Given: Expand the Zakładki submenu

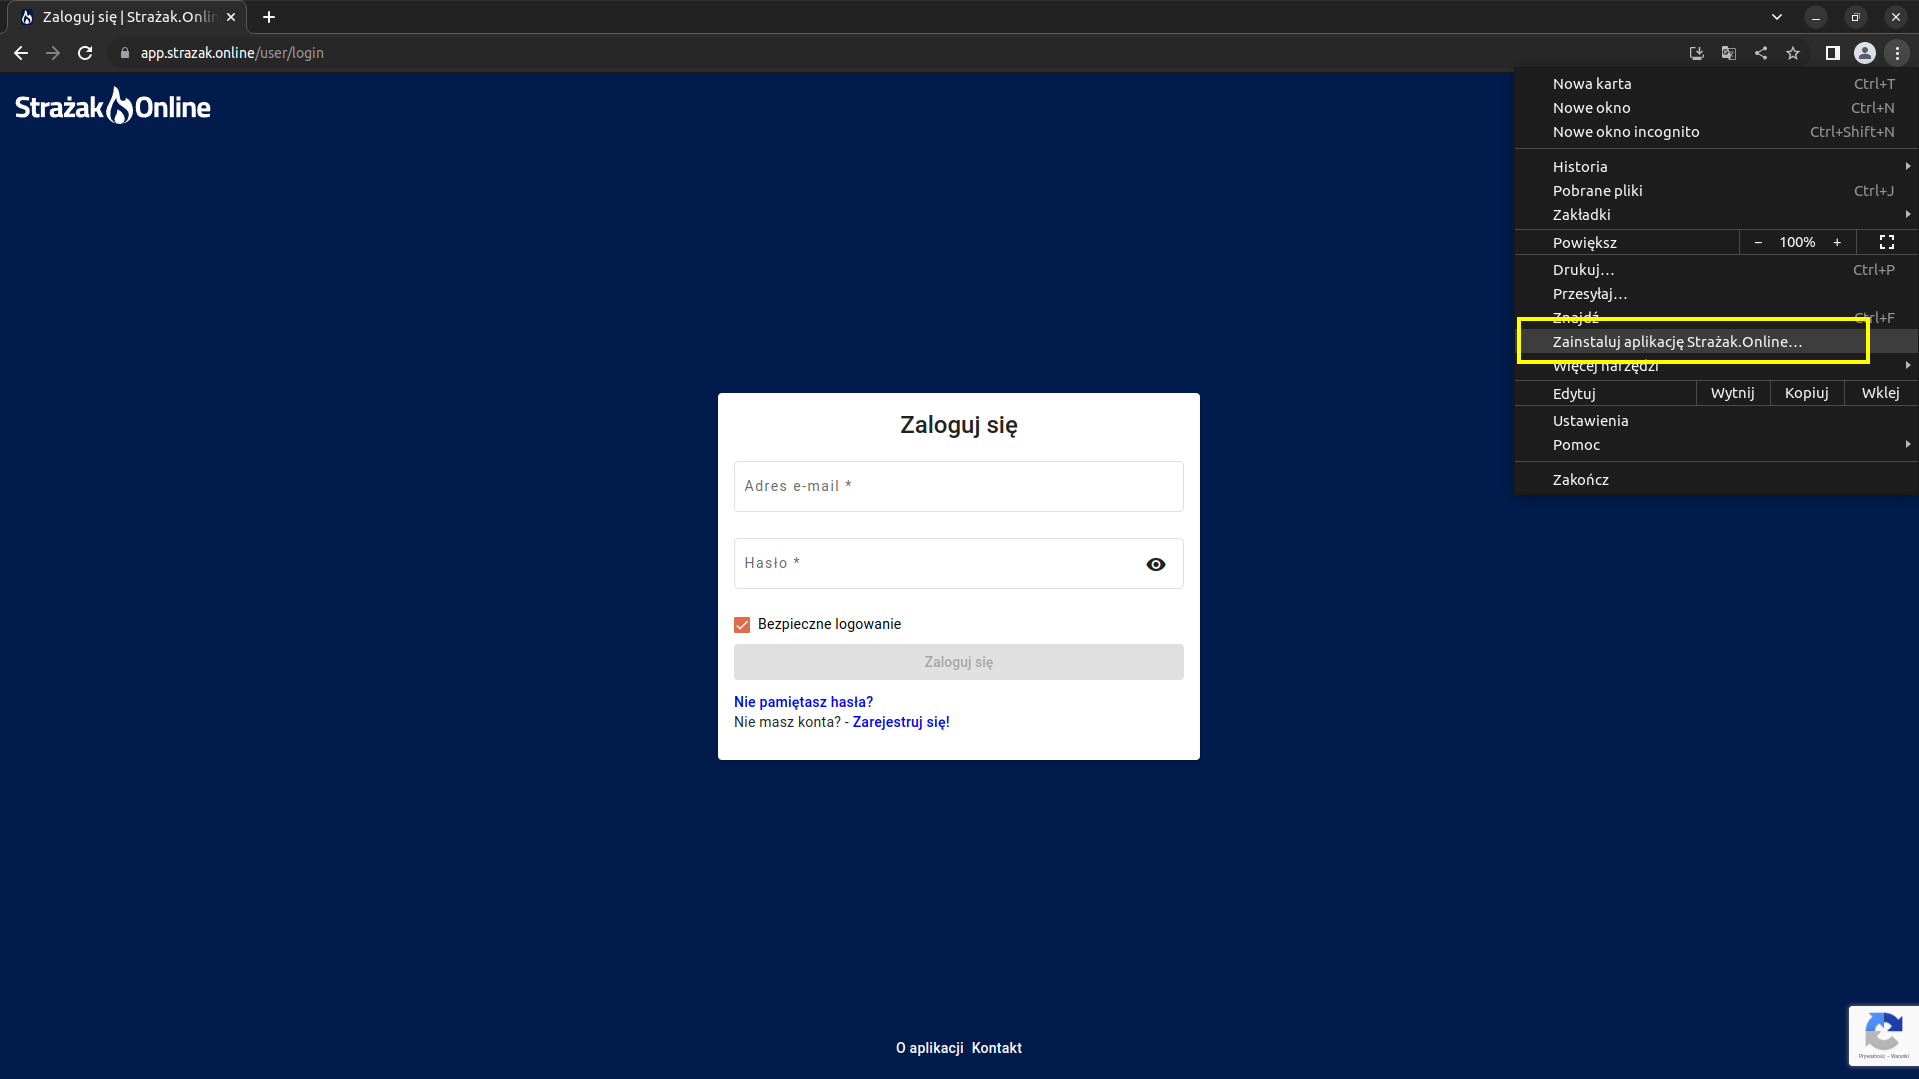Looking at the screenshot, I should 1716,215.
